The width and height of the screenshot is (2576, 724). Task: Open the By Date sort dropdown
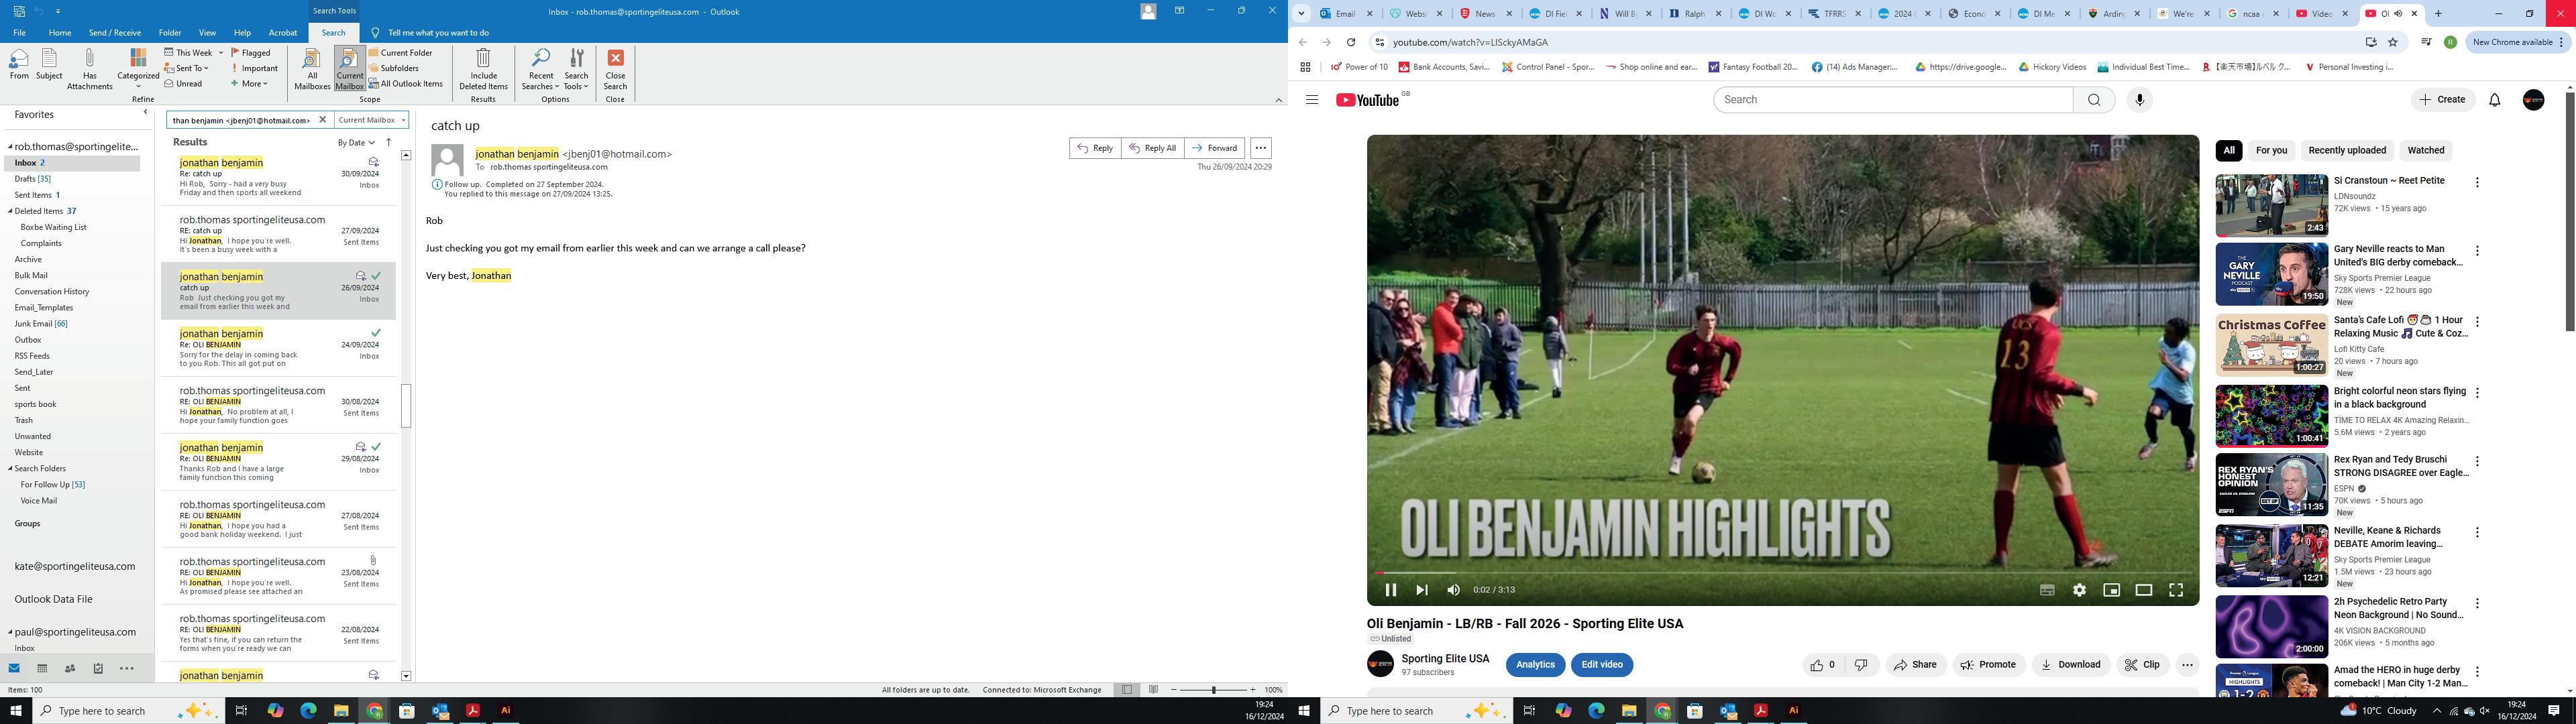point(356,143)
